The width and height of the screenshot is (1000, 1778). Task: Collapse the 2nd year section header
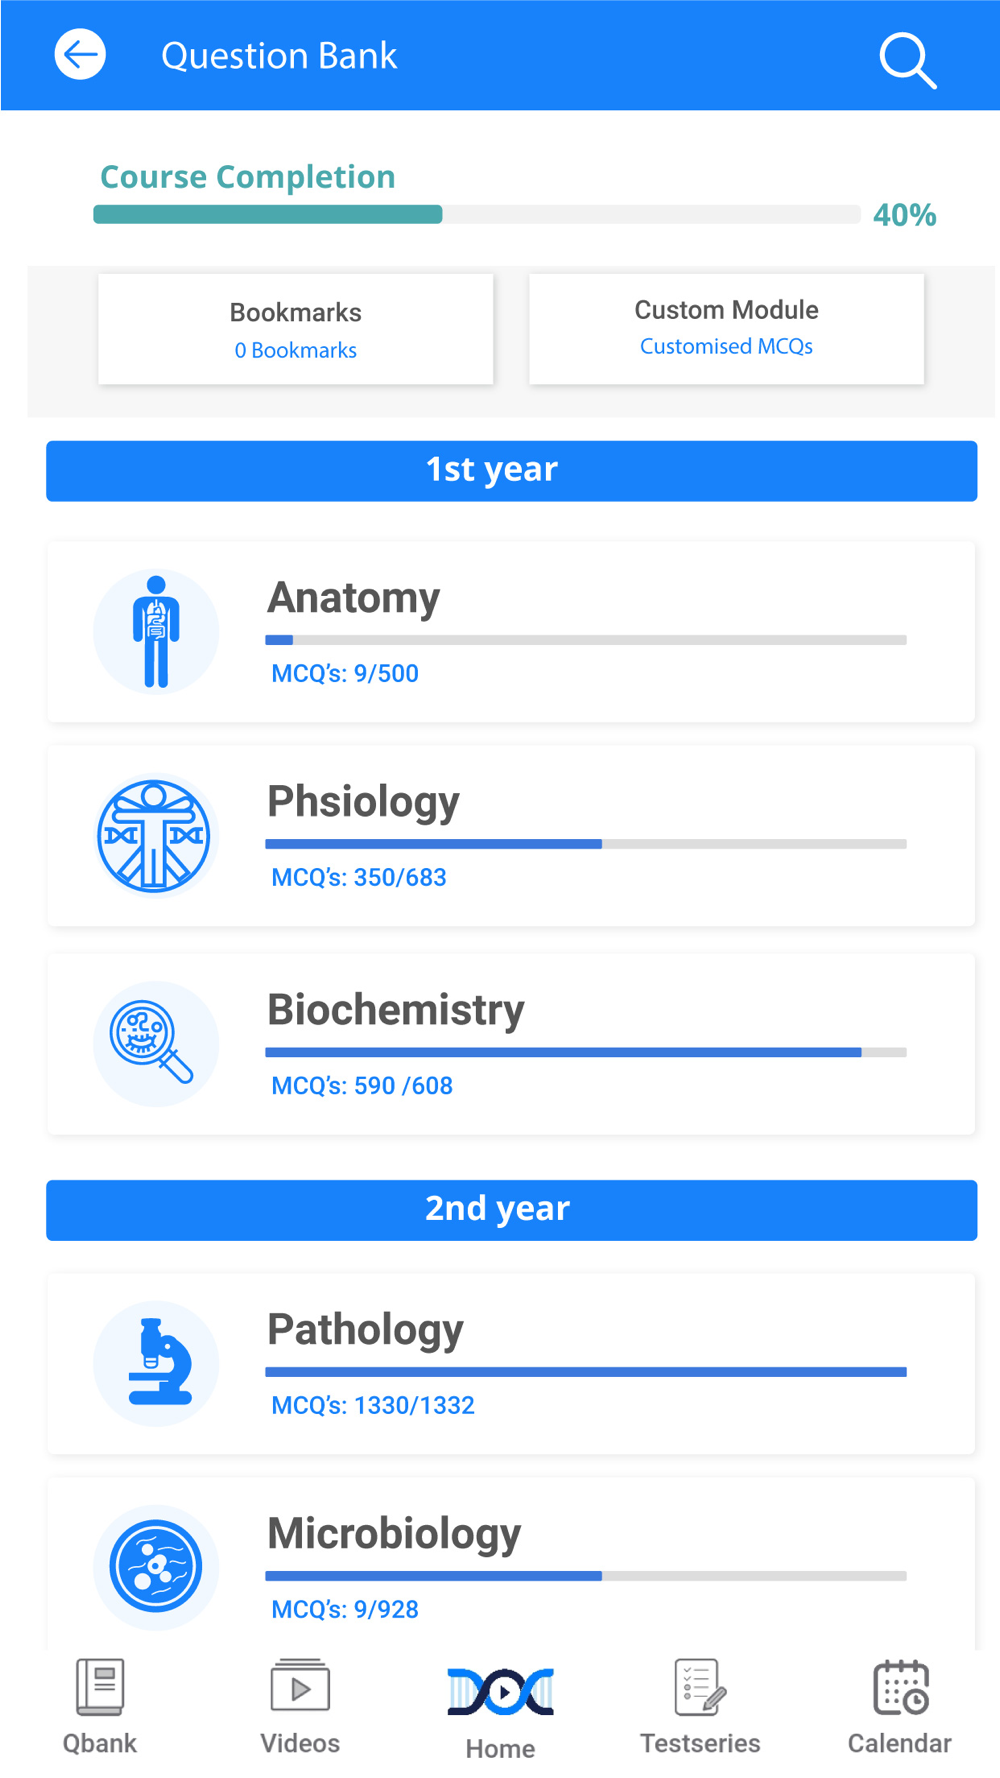coord(511,1210)
